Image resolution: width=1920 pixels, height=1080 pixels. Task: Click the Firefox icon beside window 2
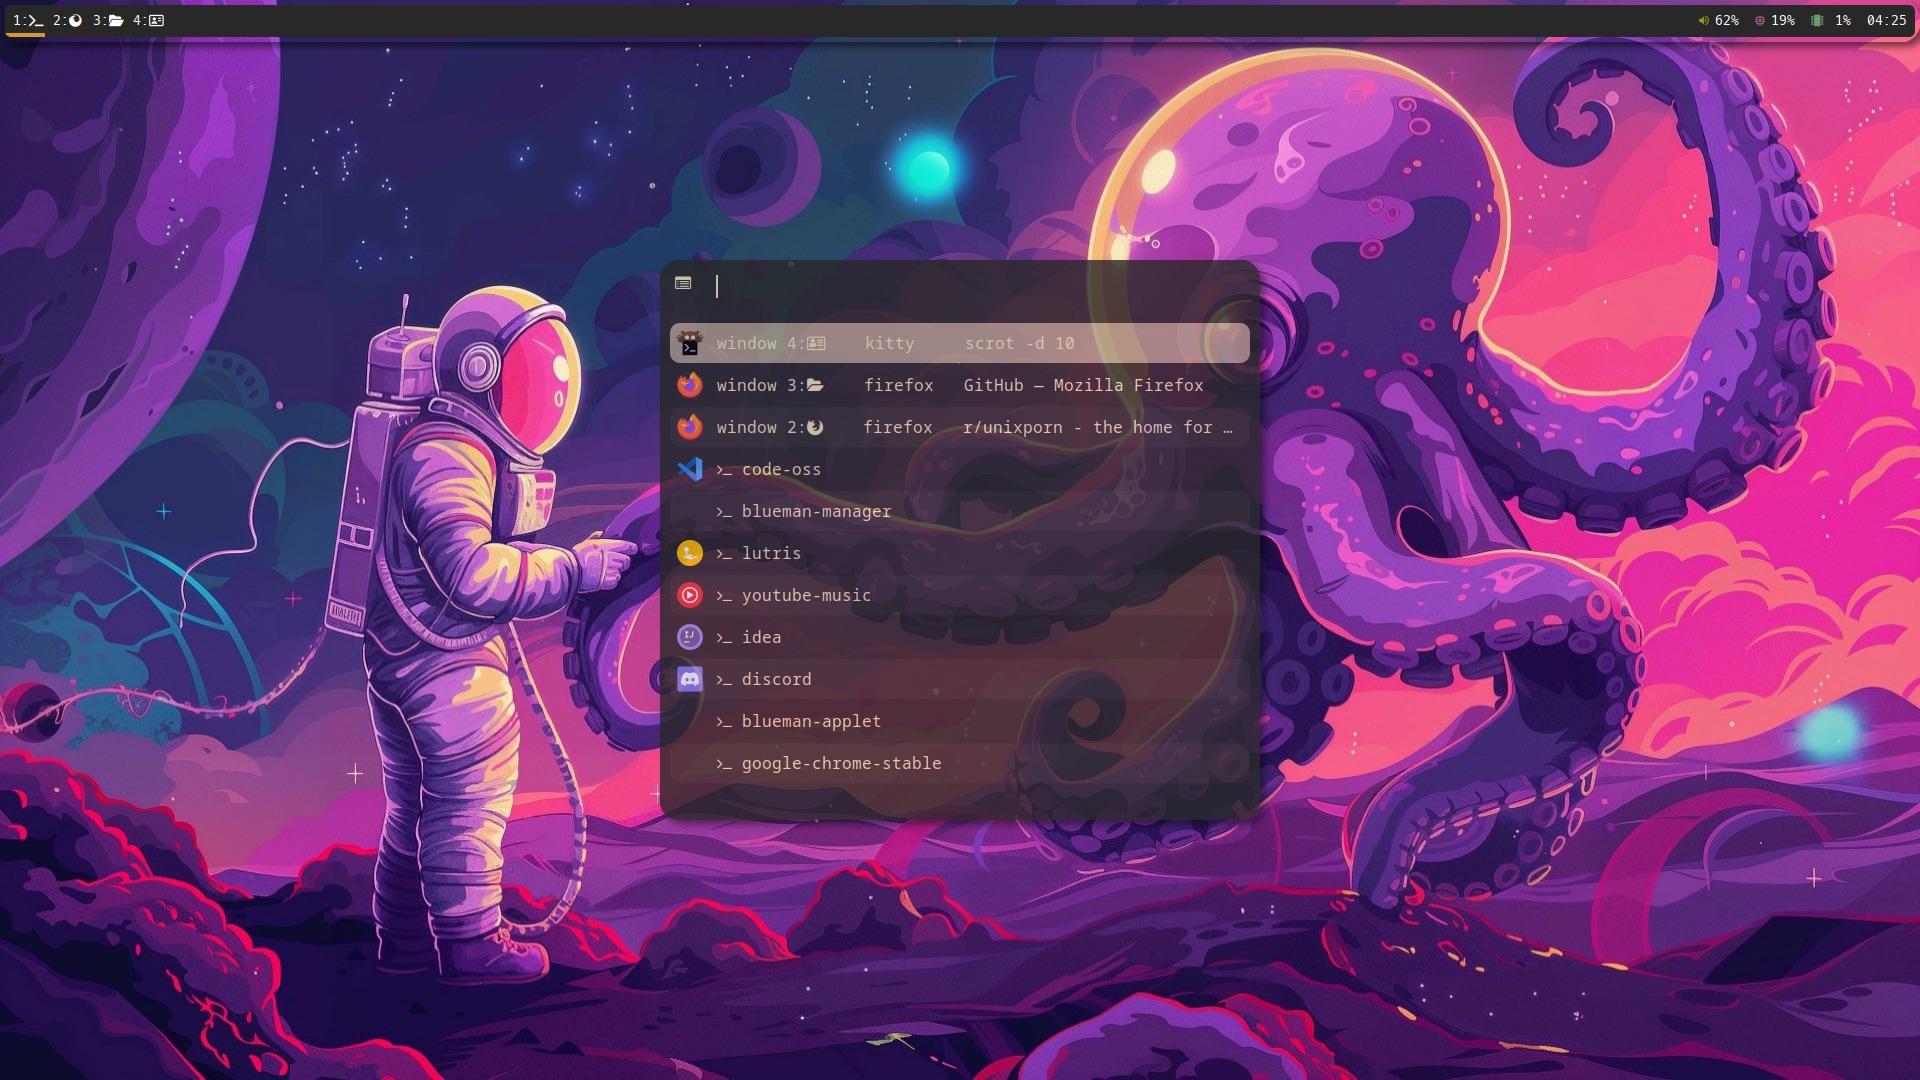(x=690, y=427)
